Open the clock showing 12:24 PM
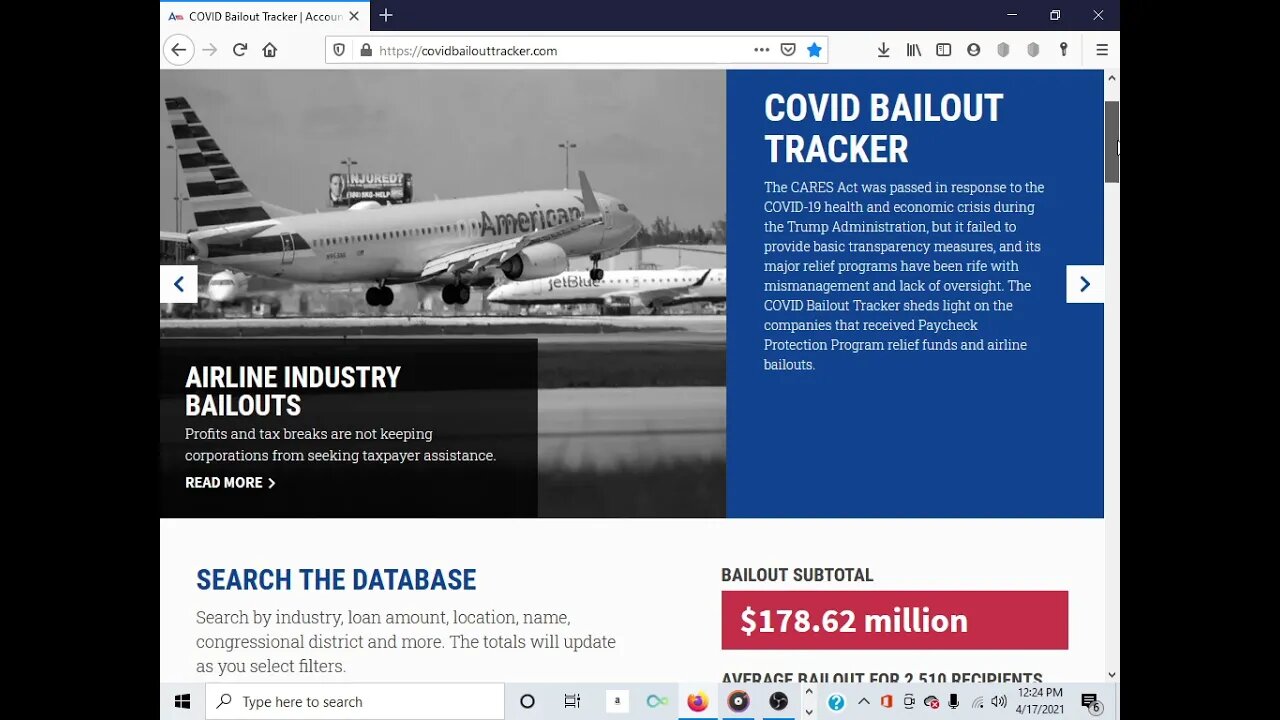The width and height of the screenshot is (1280, 720). (x=1039, y=701)
